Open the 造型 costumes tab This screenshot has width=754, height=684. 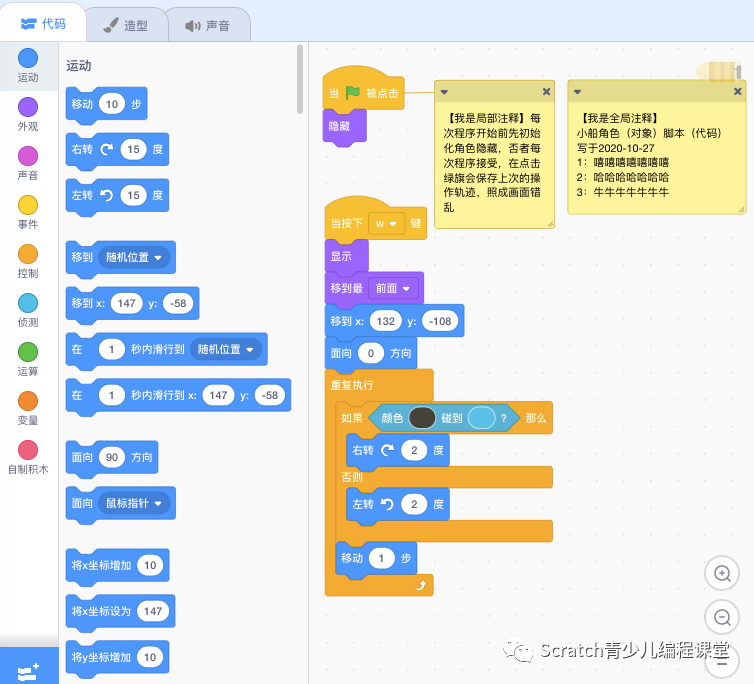126,25
